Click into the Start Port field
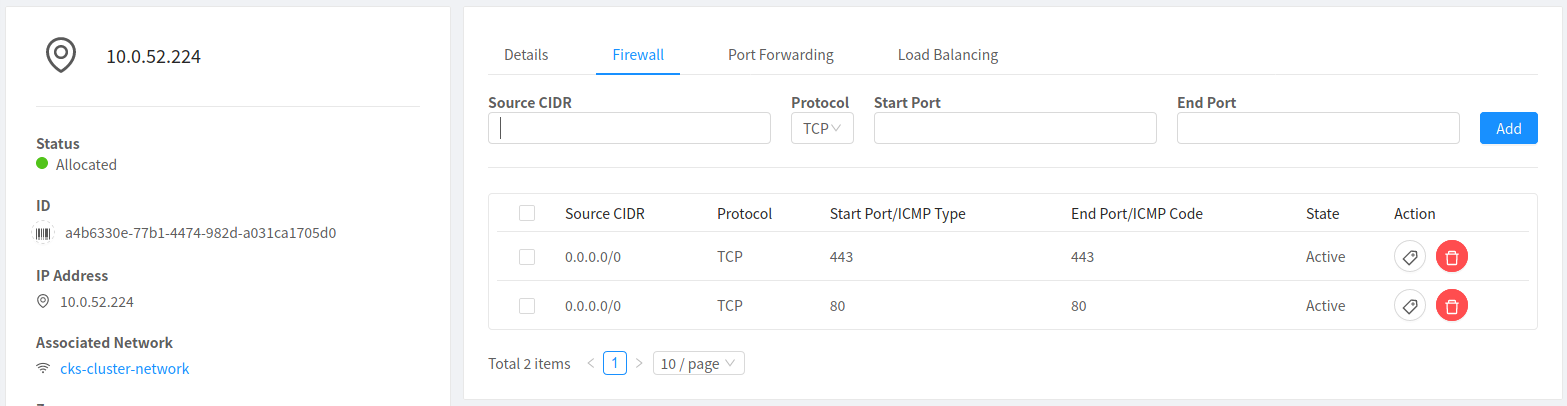 click(x=1014, y=128)
